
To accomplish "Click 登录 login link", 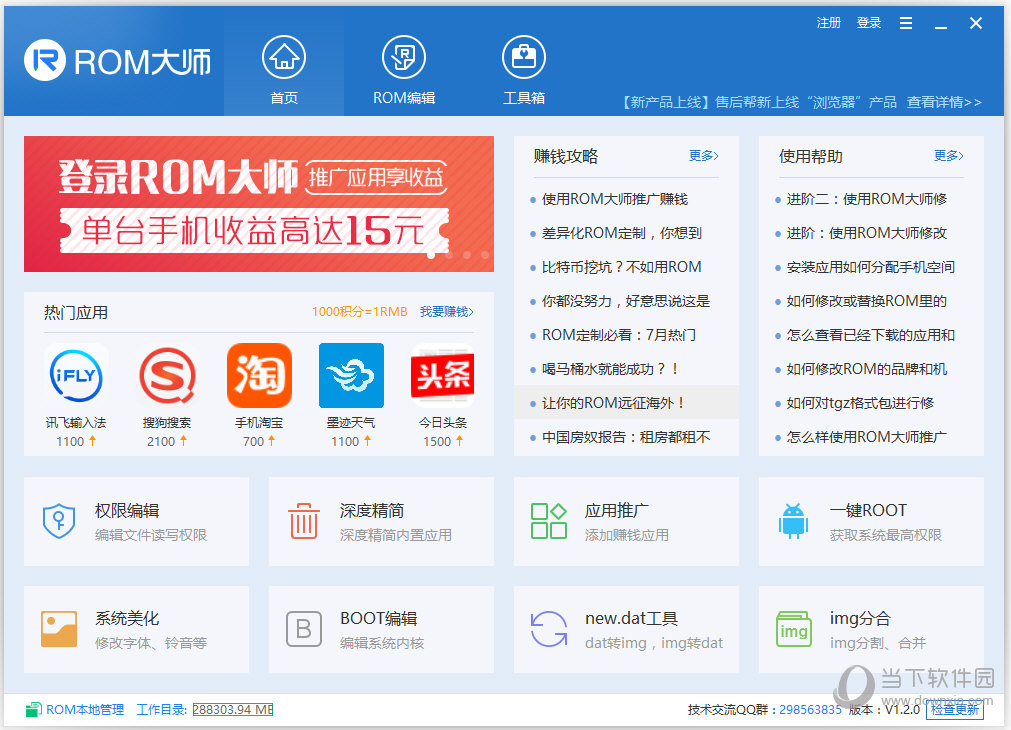I will [x=869, y=23].
